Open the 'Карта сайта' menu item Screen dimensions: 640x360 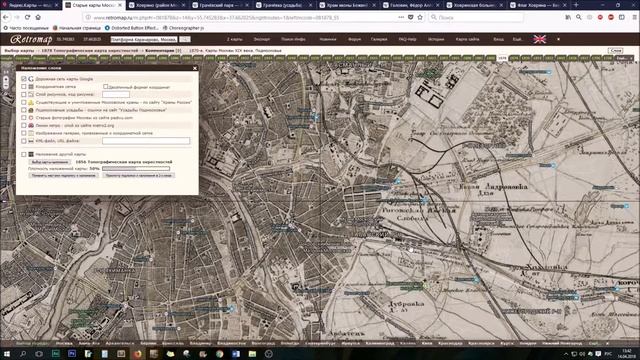(467, 39)
